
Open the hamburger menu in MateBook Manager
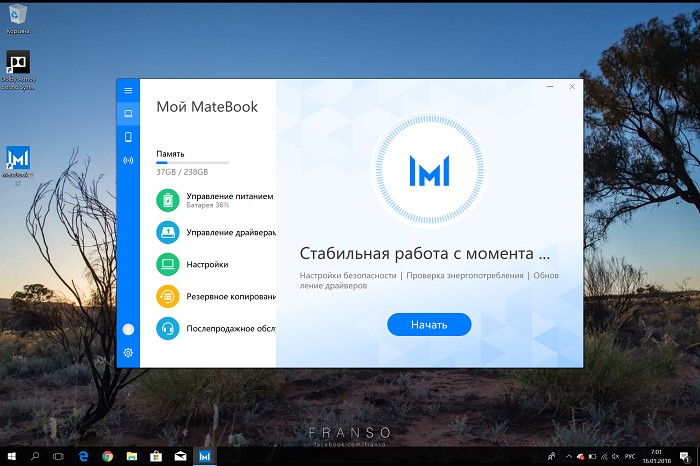(128, 91)
